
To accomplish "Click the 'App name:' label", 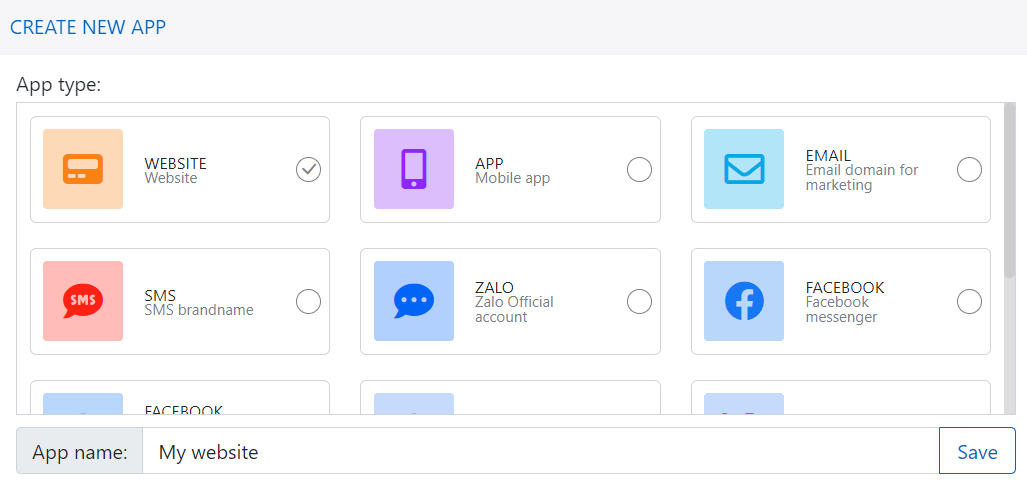I will pyautogui.click(x=79, y=451).
